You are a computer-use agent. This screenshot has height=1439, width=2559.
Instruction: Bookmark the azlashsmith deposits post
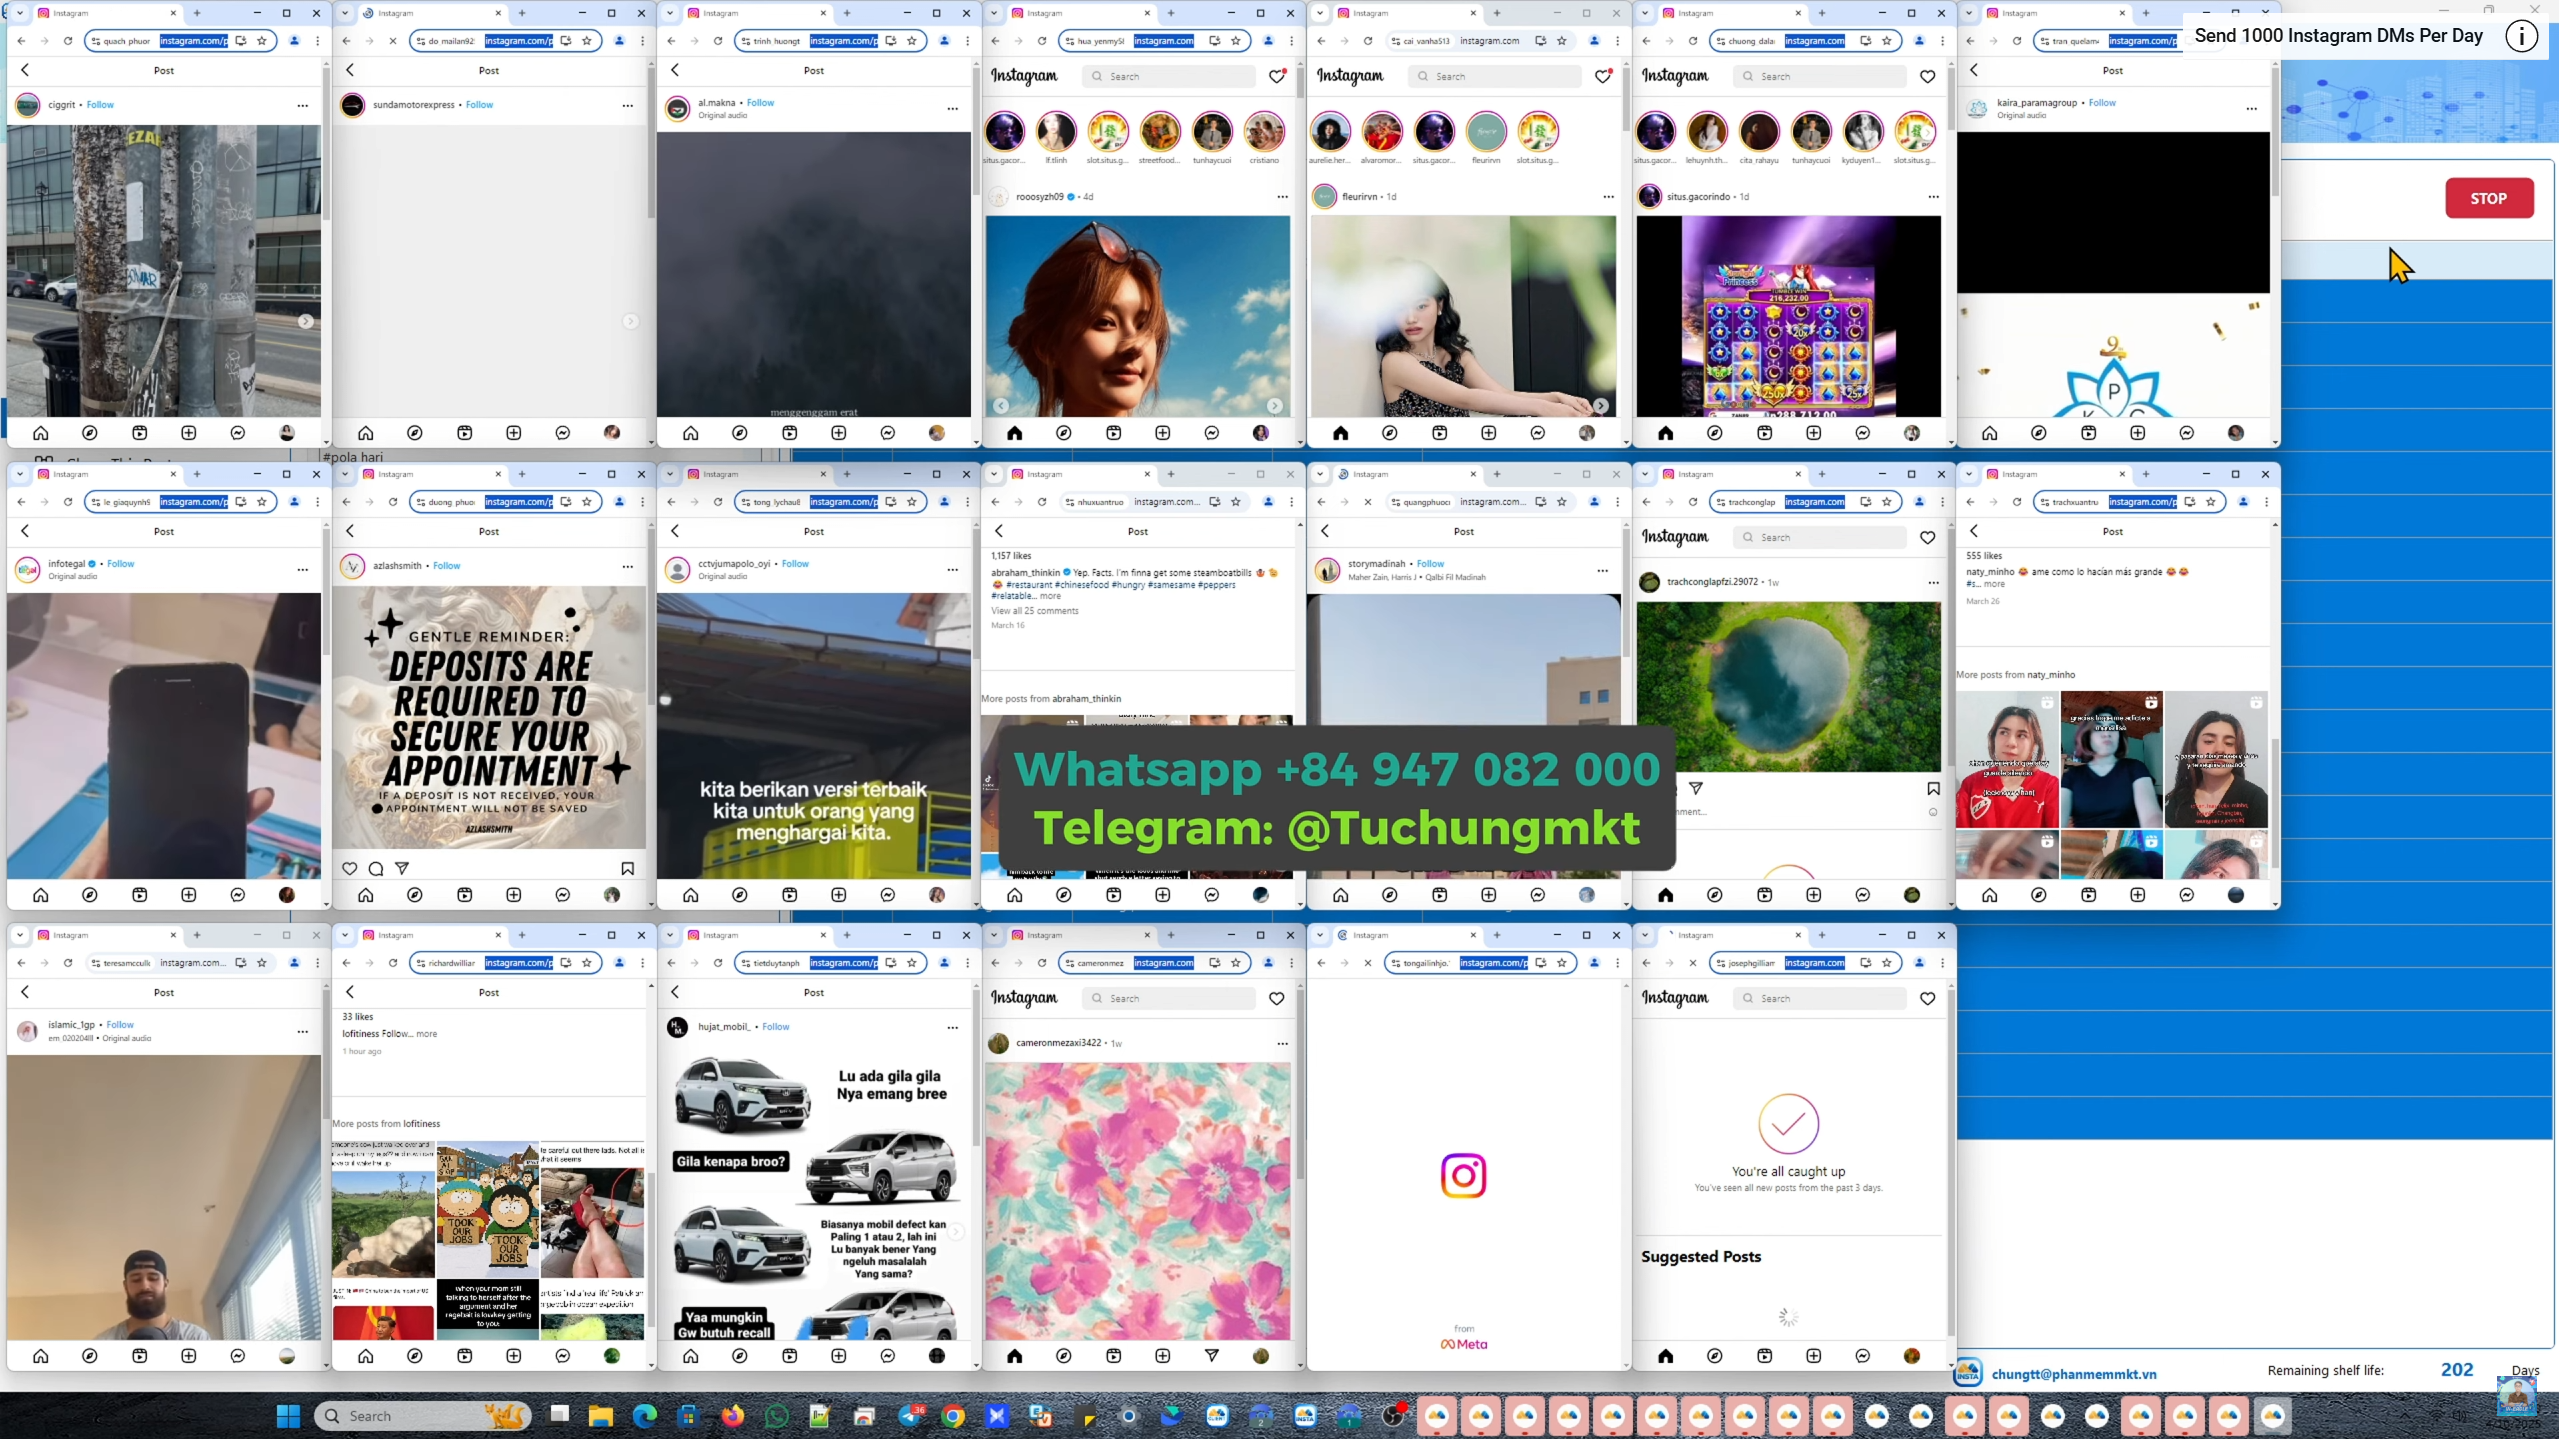click(x=627, y=869)
